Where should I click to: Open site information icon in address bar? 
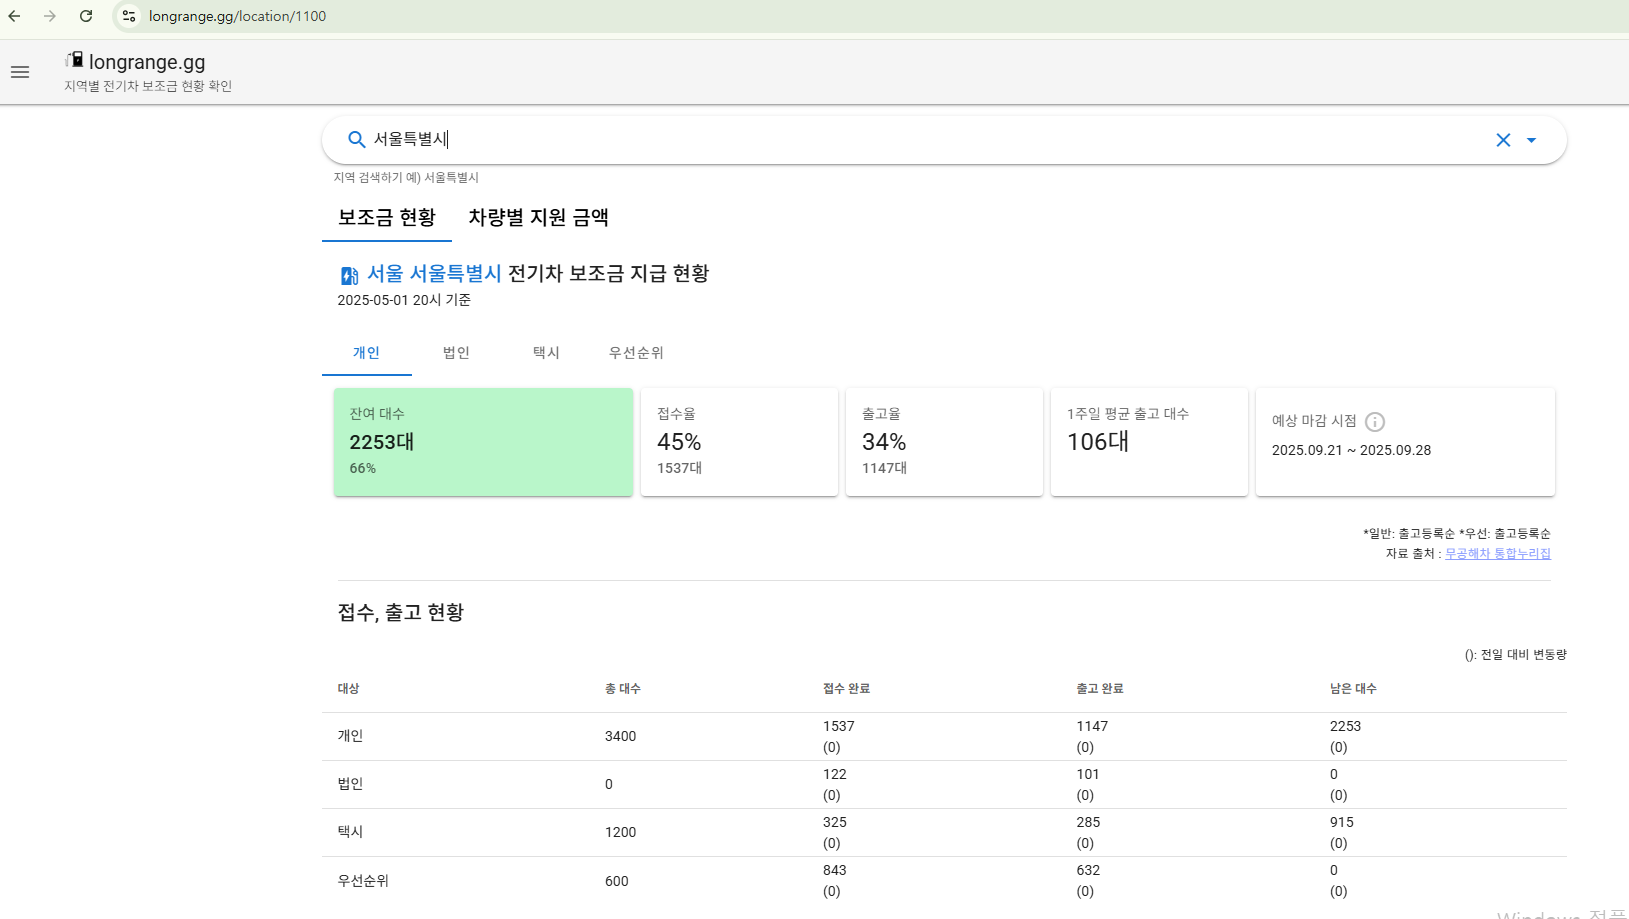click(129, 16)
